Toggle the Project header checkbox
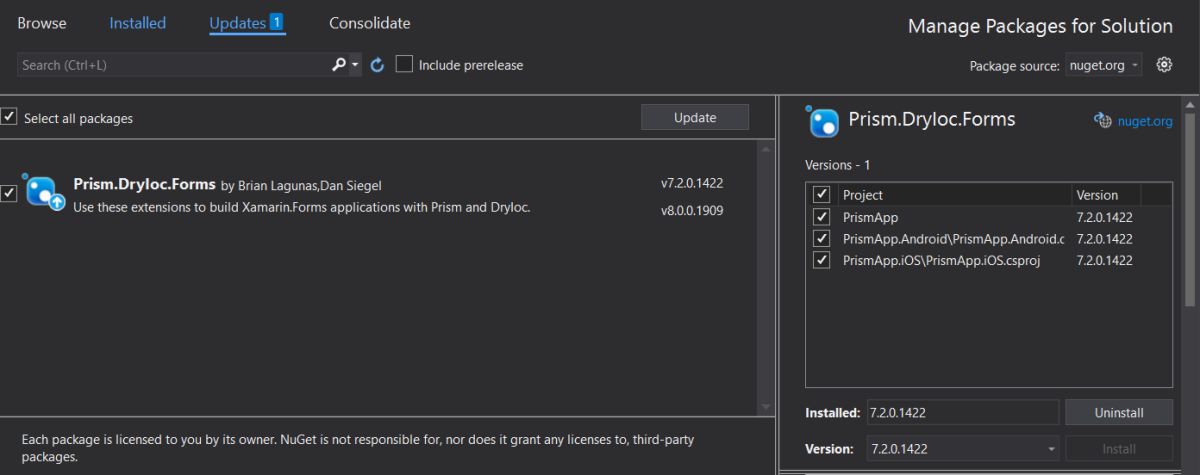 (x=822, y=195)
